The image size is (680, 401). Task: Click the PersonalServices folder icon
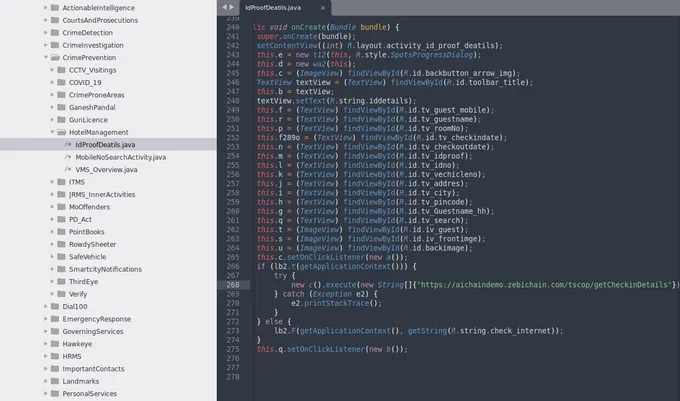55,394
